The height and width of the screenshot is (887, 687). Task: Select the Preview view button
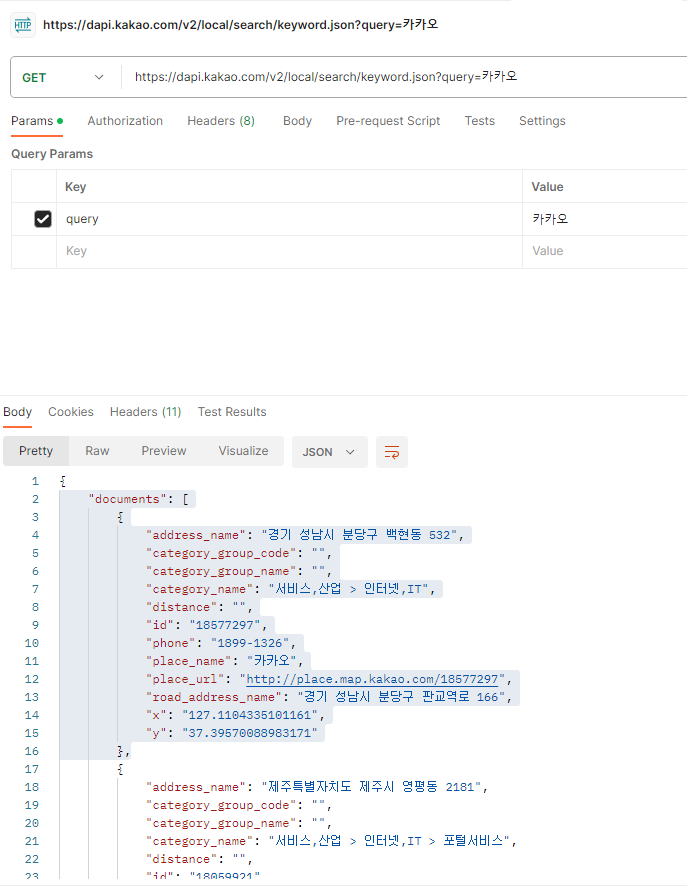click(164, 451)
